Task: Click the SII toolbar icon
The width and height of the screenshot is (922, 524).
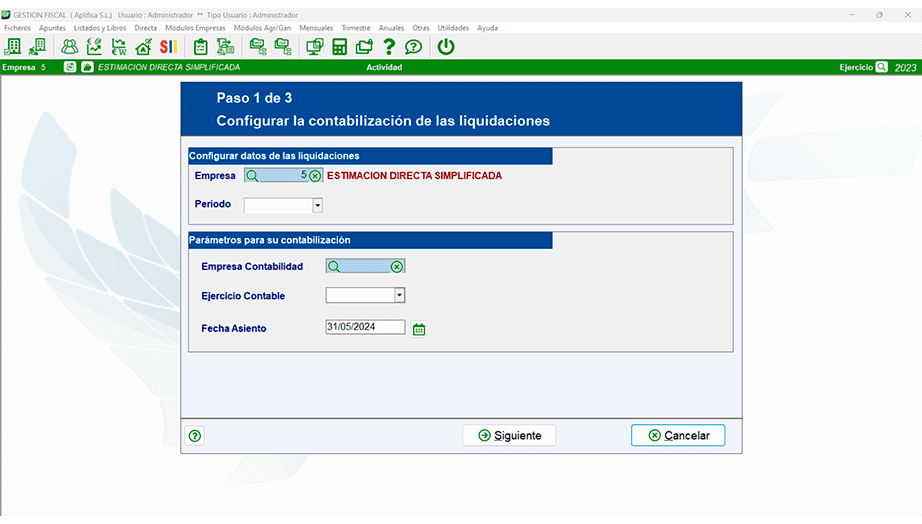Action: click(169, 47)
